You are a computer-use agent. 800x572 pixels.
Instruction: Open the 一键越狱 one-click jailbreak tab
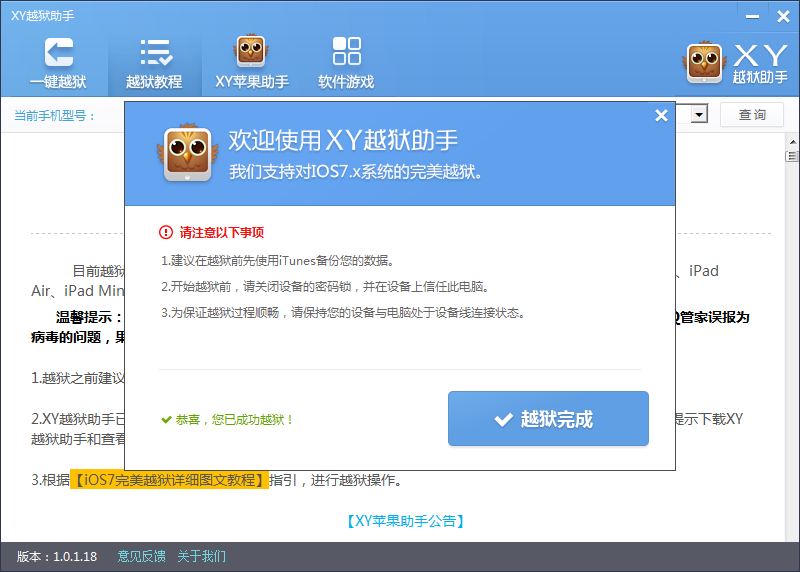click(x=58, y=63)
